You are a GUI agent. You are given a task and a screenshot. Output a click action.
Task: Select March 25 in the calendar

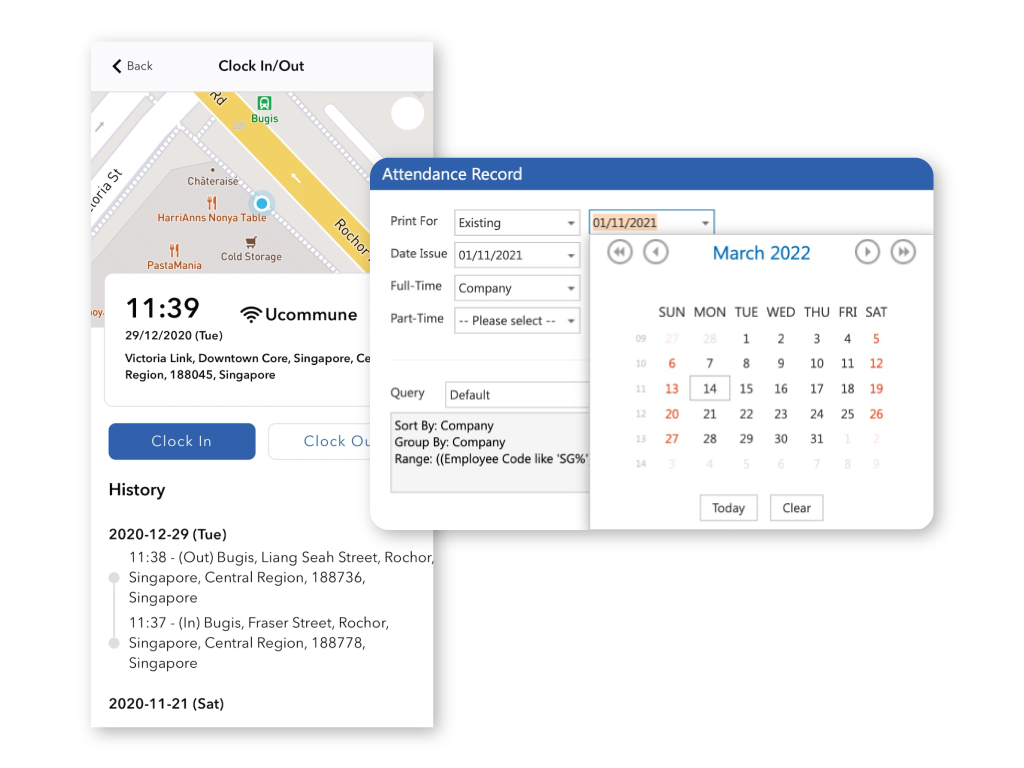point(848,414)
